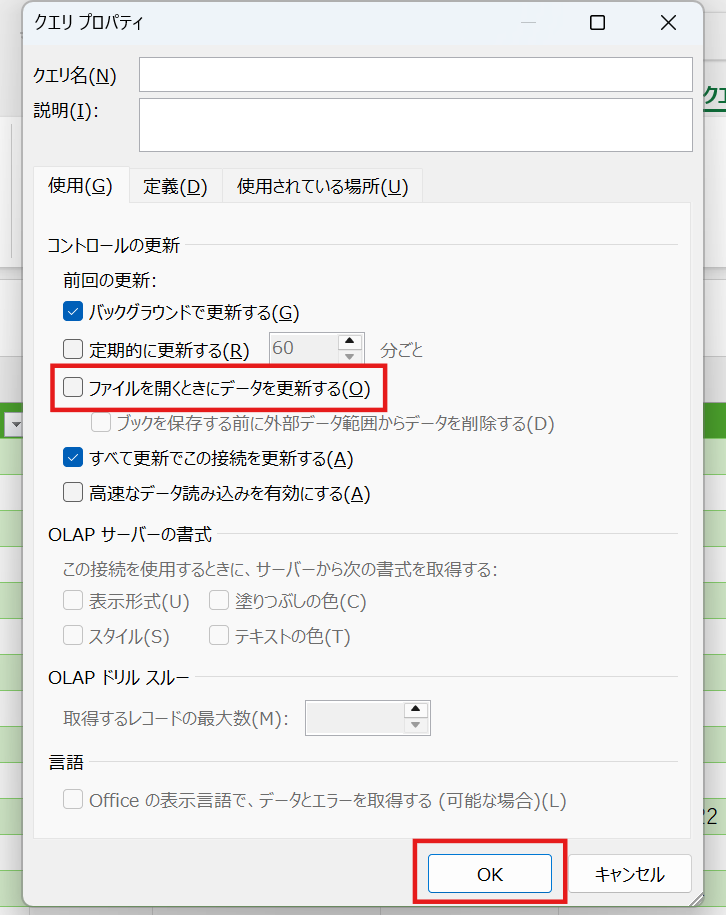Toggle テキストの色 checkbox
Viewport: 726px width, 915px height.
(x=219, y=635)
